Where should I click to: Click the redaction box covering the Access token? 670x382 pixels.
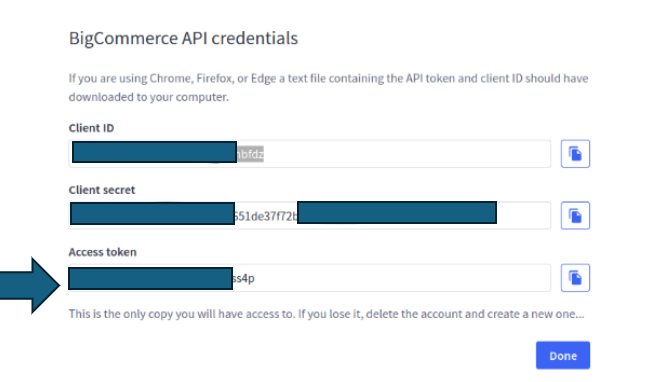150,279
